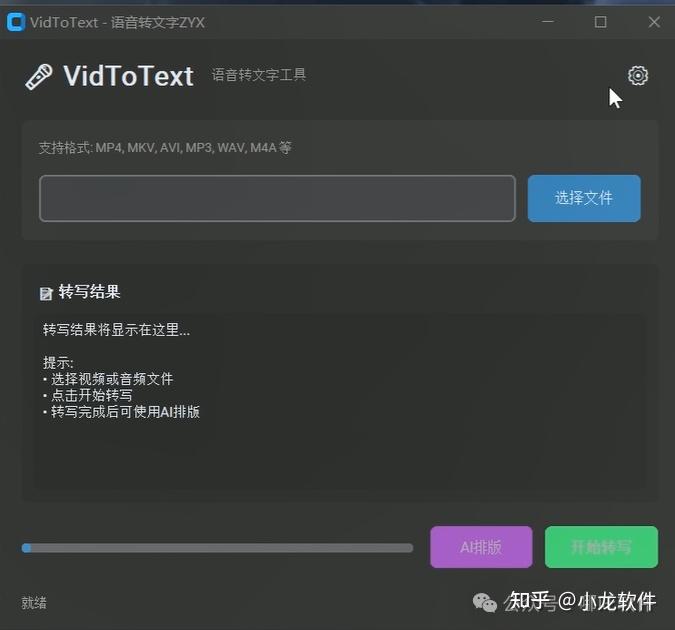Click the 转写结果将显示在这里 results text area
This screenshot has width=675, height=630.
(x=340, y=403)
